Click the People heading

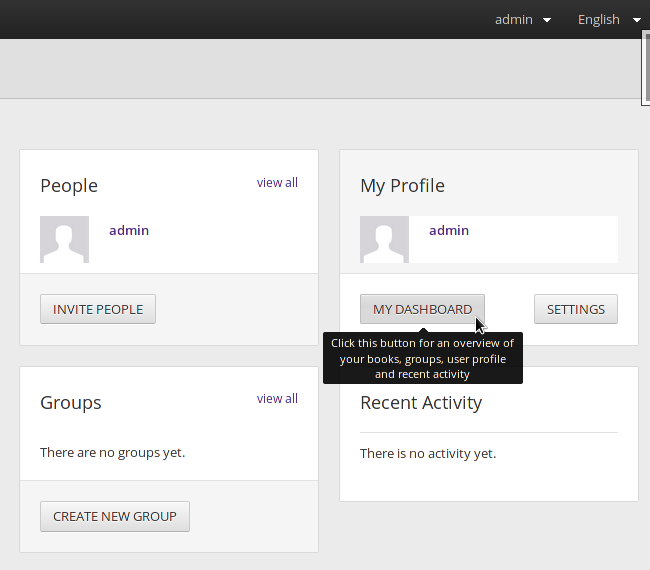(x=69, y=186)
